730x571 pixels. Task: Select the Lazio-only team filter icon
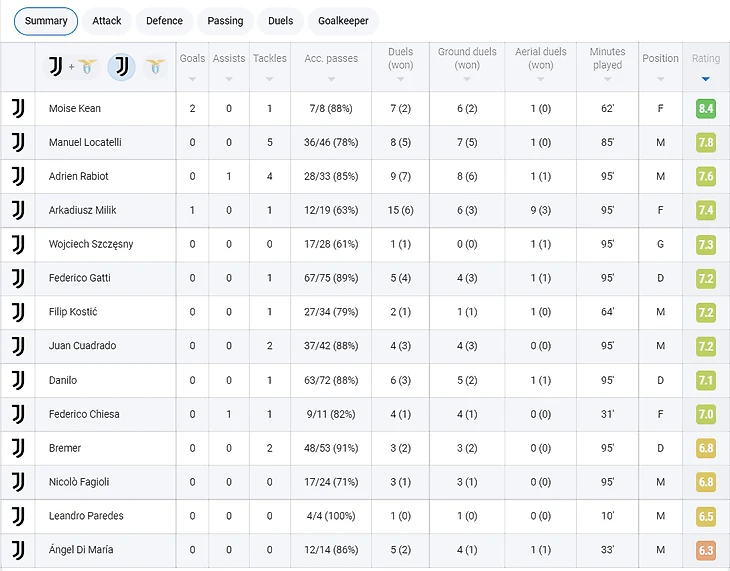(155, 67)
